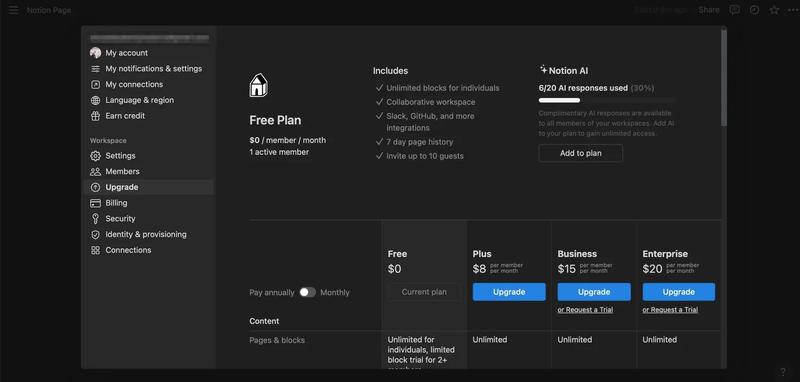Click the help question mark icon
This screenshot has width=800, height=382.
pyautogui.click(x=783, y=372)
